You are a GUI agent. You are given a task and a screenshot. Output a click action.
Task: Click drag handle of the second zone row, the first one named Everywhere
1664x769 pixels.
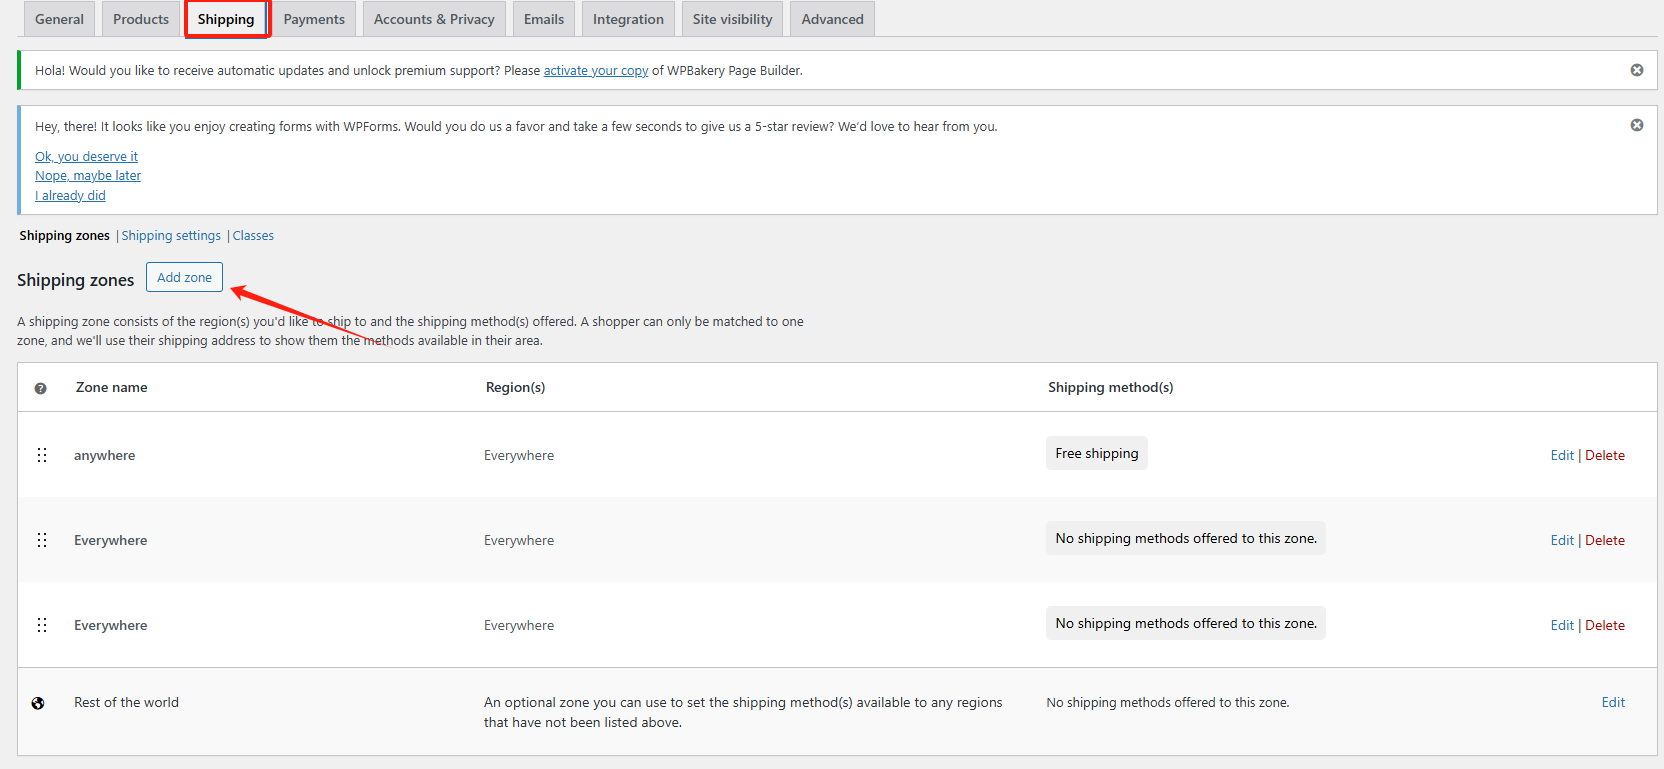[x=42, y=540]
